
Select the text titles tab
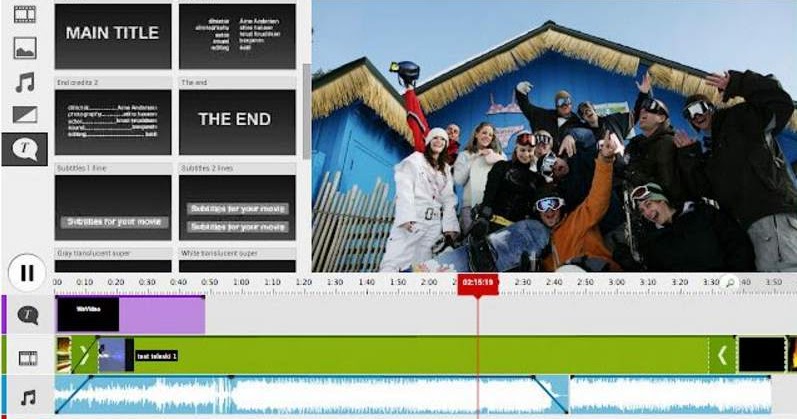tap(24, 149)
